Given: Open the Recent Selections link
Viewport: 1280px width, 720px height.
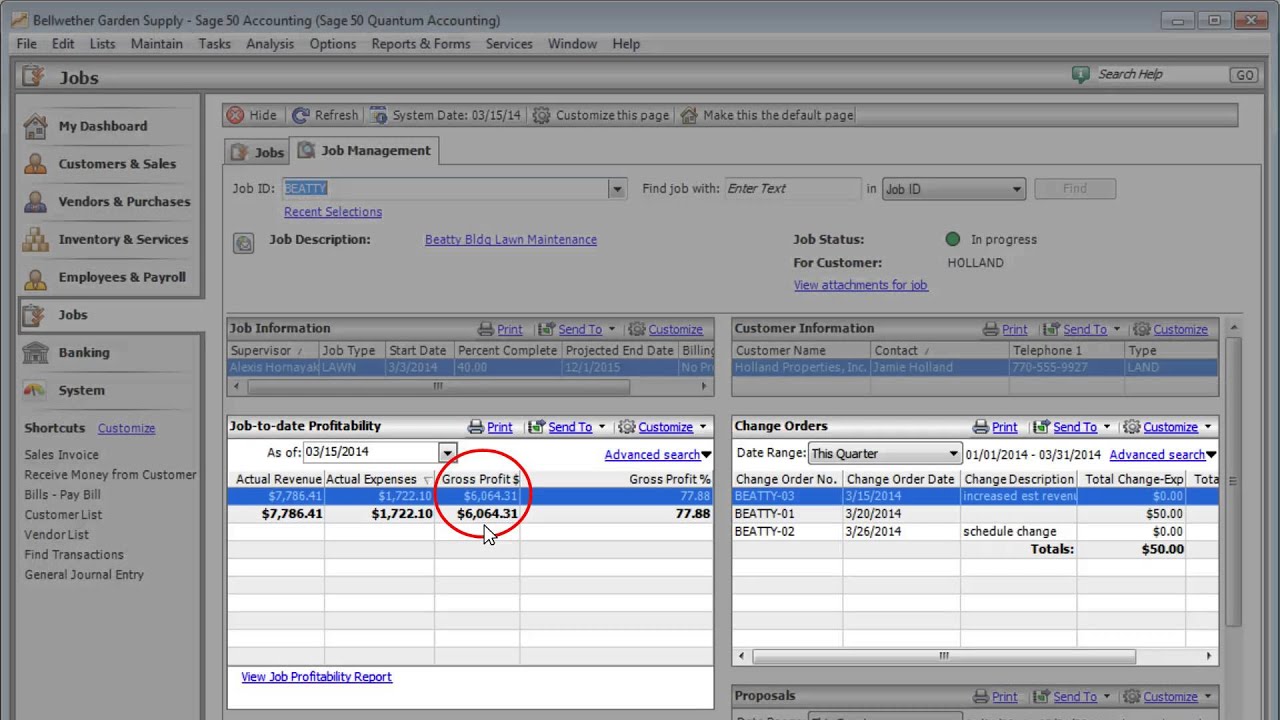Looking at the screenshot, I should pyautogui.click(x=333, y=212).
